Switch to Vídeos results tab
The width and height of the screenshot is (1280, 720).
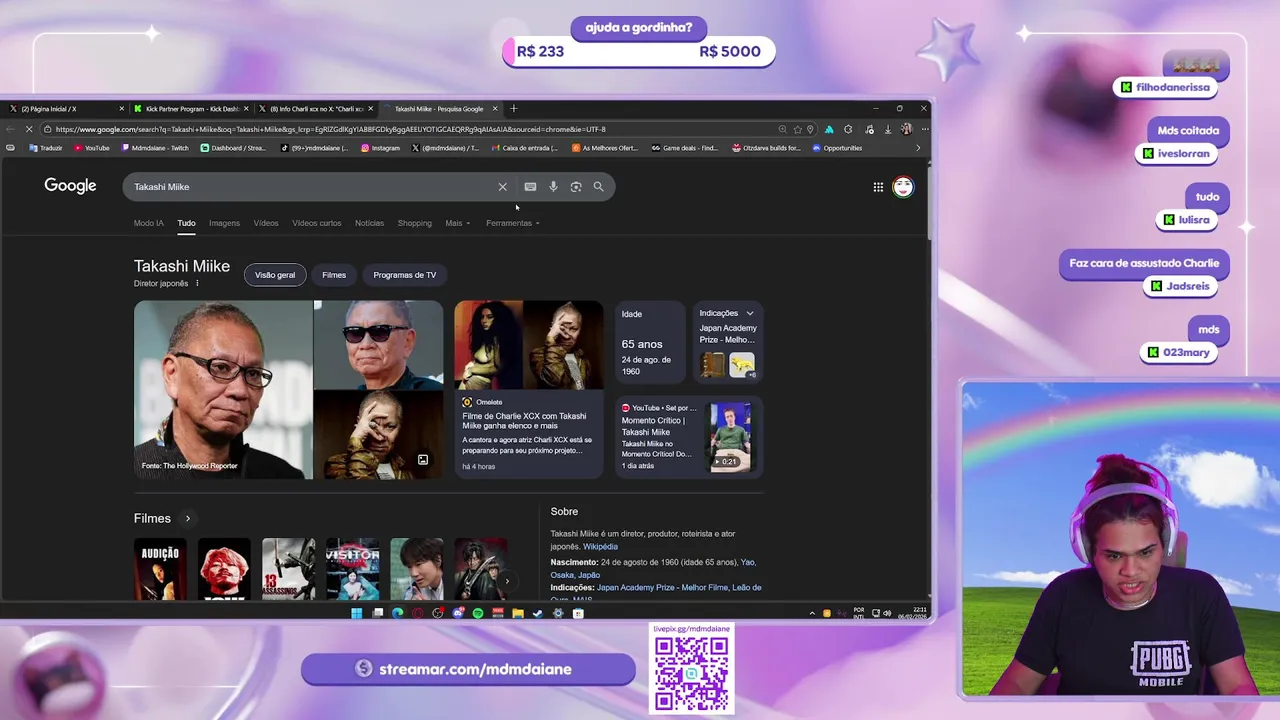point(266,223)
